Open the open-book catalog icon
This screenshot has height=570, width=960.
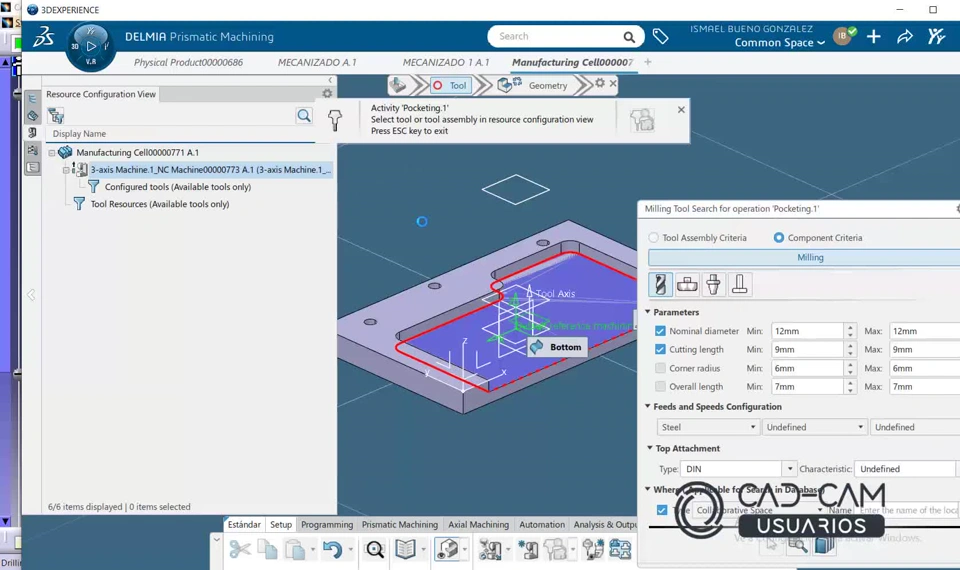[405, 549]
